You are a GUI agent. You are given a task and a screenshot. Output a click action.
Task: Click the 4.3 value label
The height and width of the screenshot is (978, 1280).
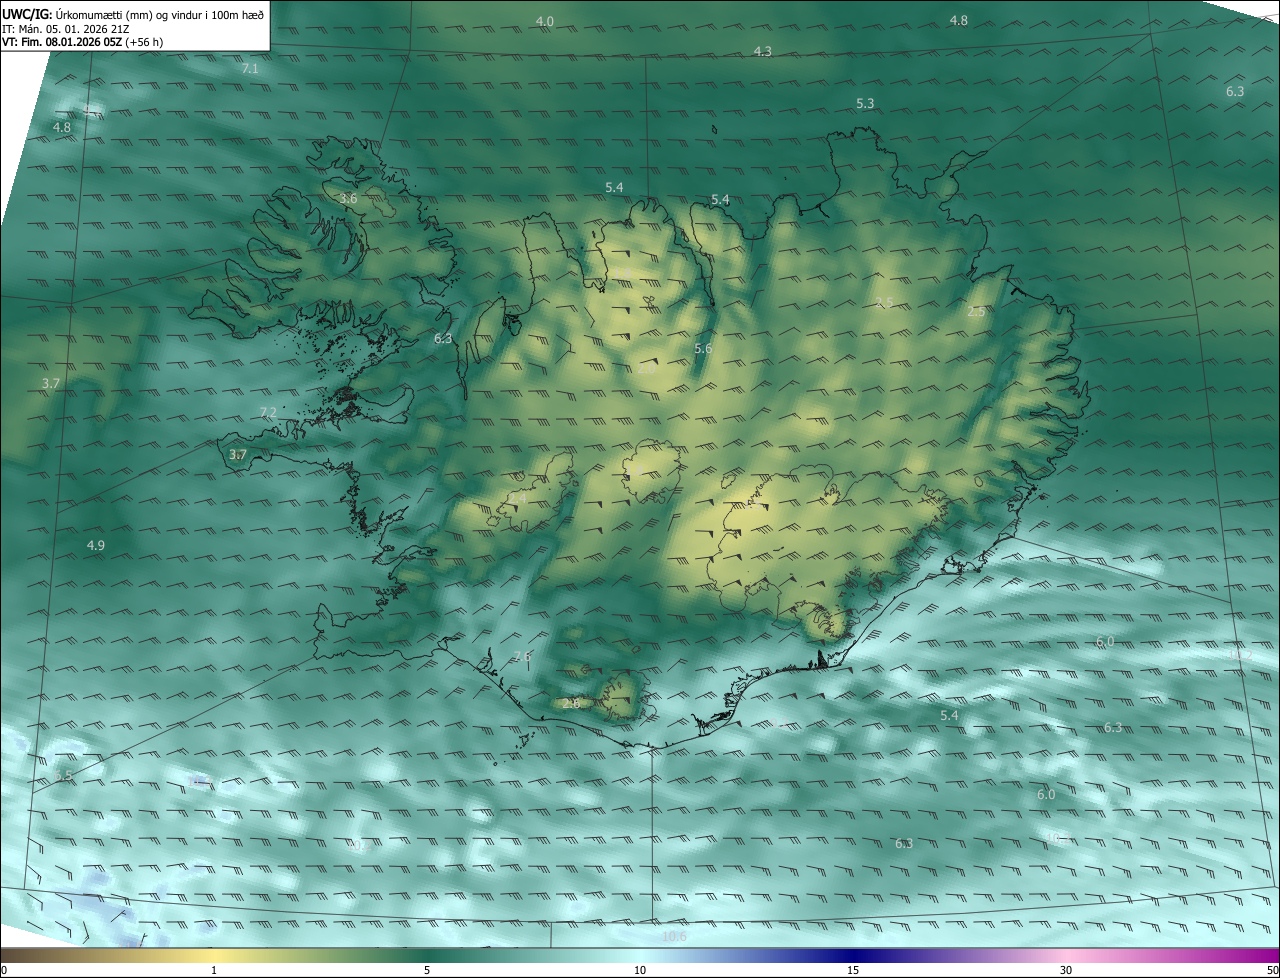(x=763, y=51)
